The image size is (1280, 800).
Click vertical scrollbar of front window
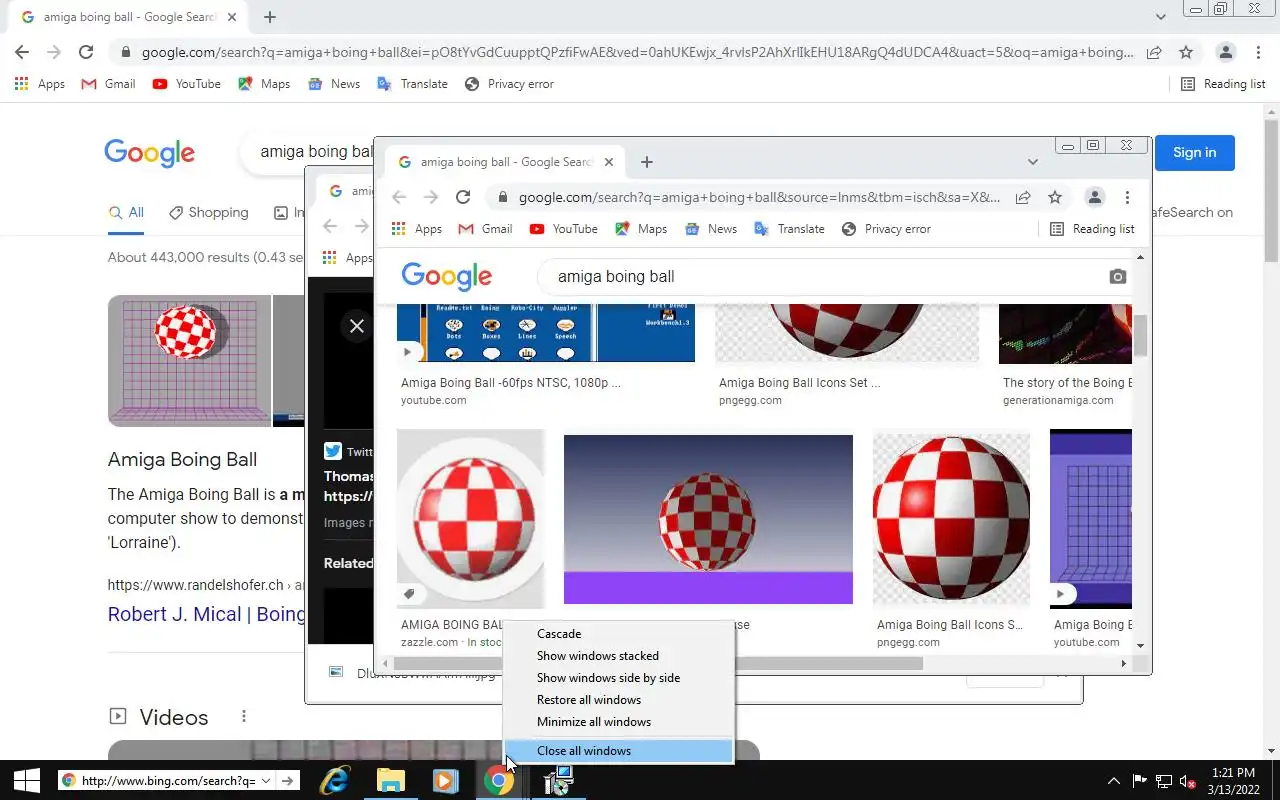click(x=1140, y=335)
